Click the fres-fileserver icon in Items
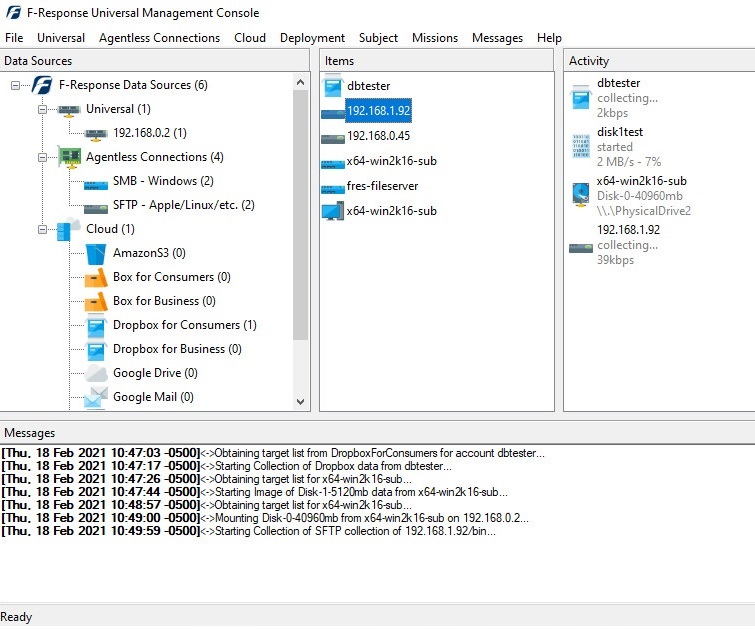755x629 pixels. [333, 189]
